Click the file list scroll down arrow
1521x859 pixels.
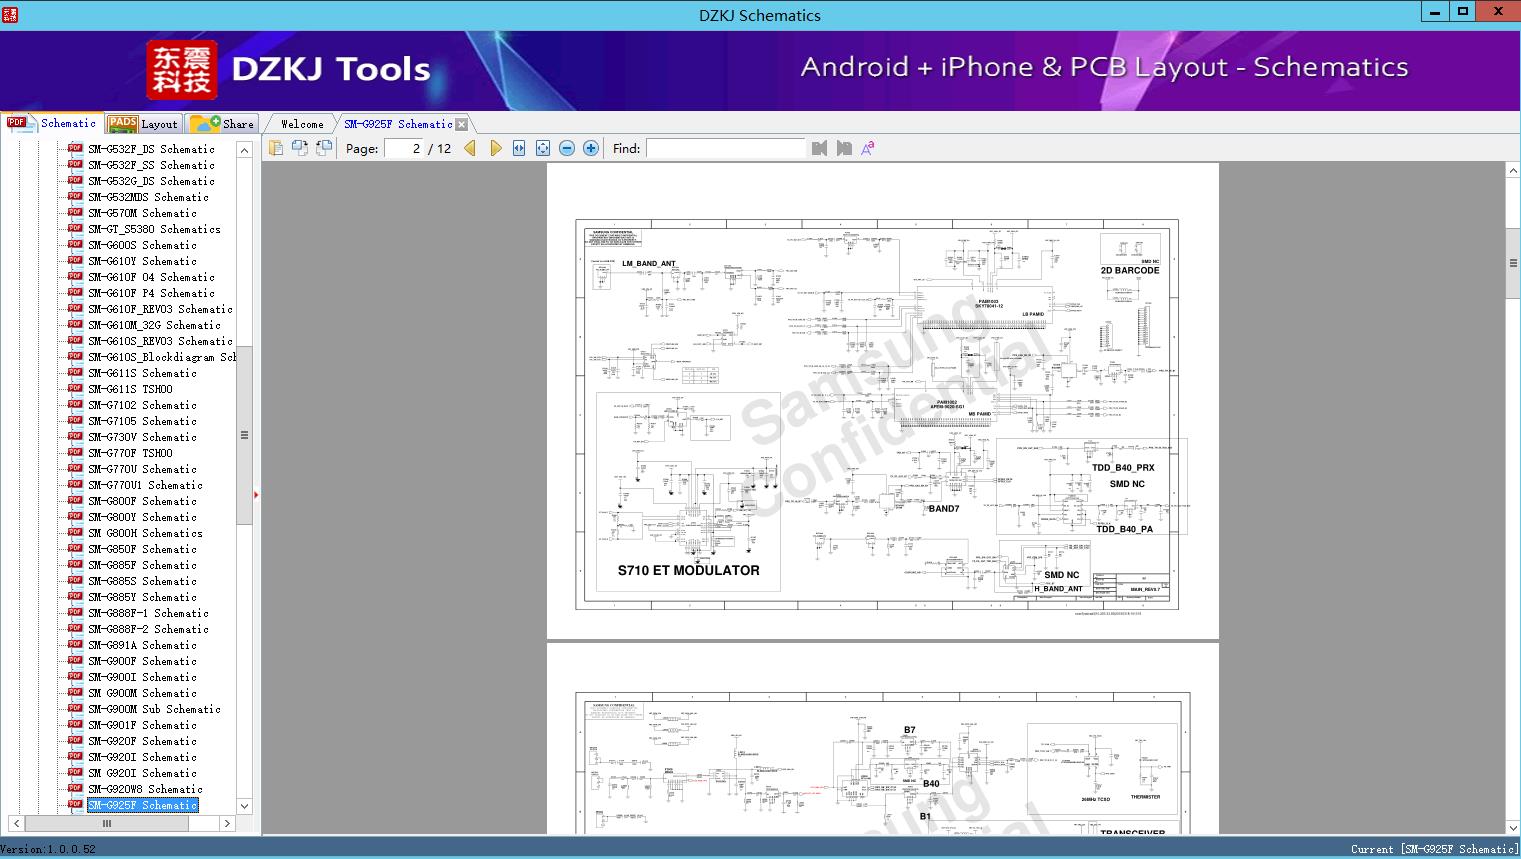click(244, 806)
